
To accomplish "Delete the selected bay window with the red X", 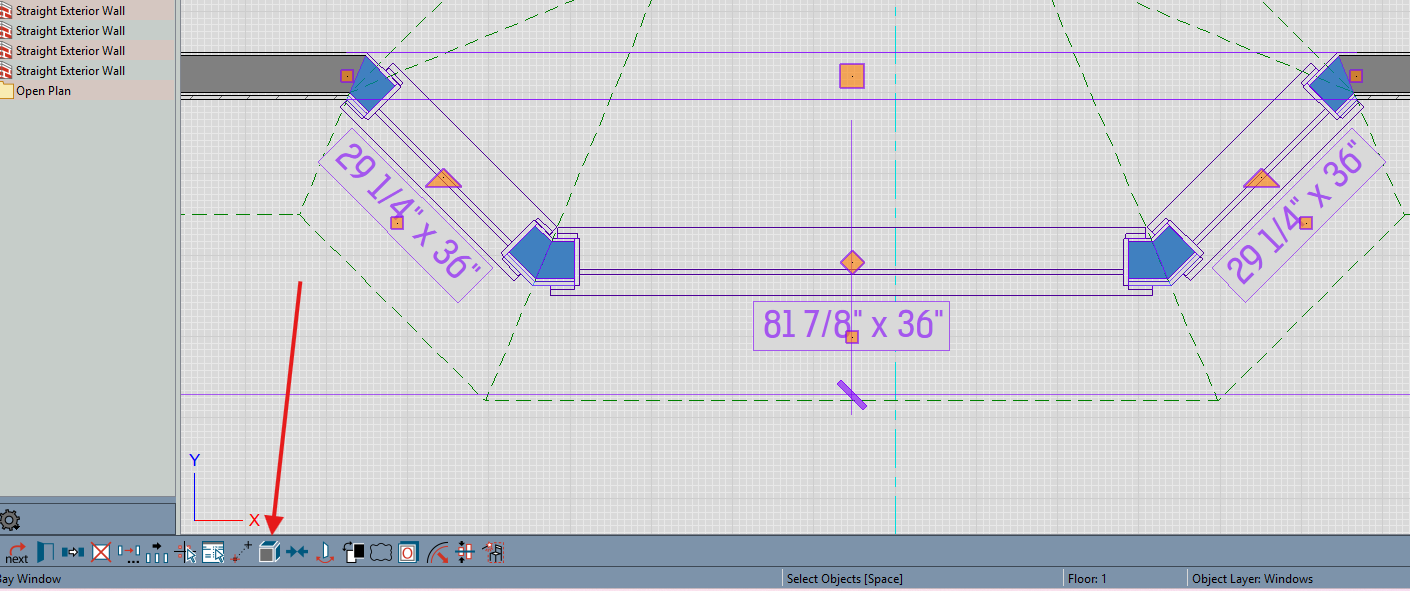I will (101, 552).
